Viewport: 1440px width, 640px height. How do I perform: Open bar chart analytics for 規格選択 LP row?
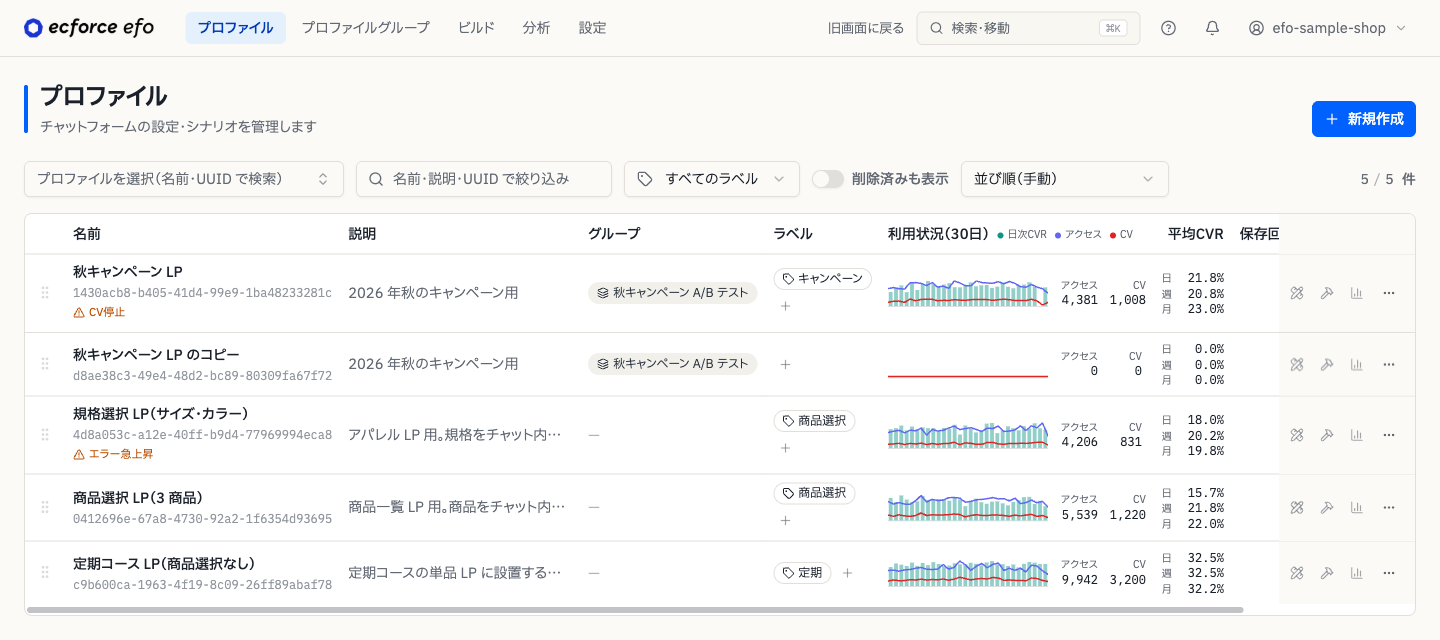(1357, 435)
